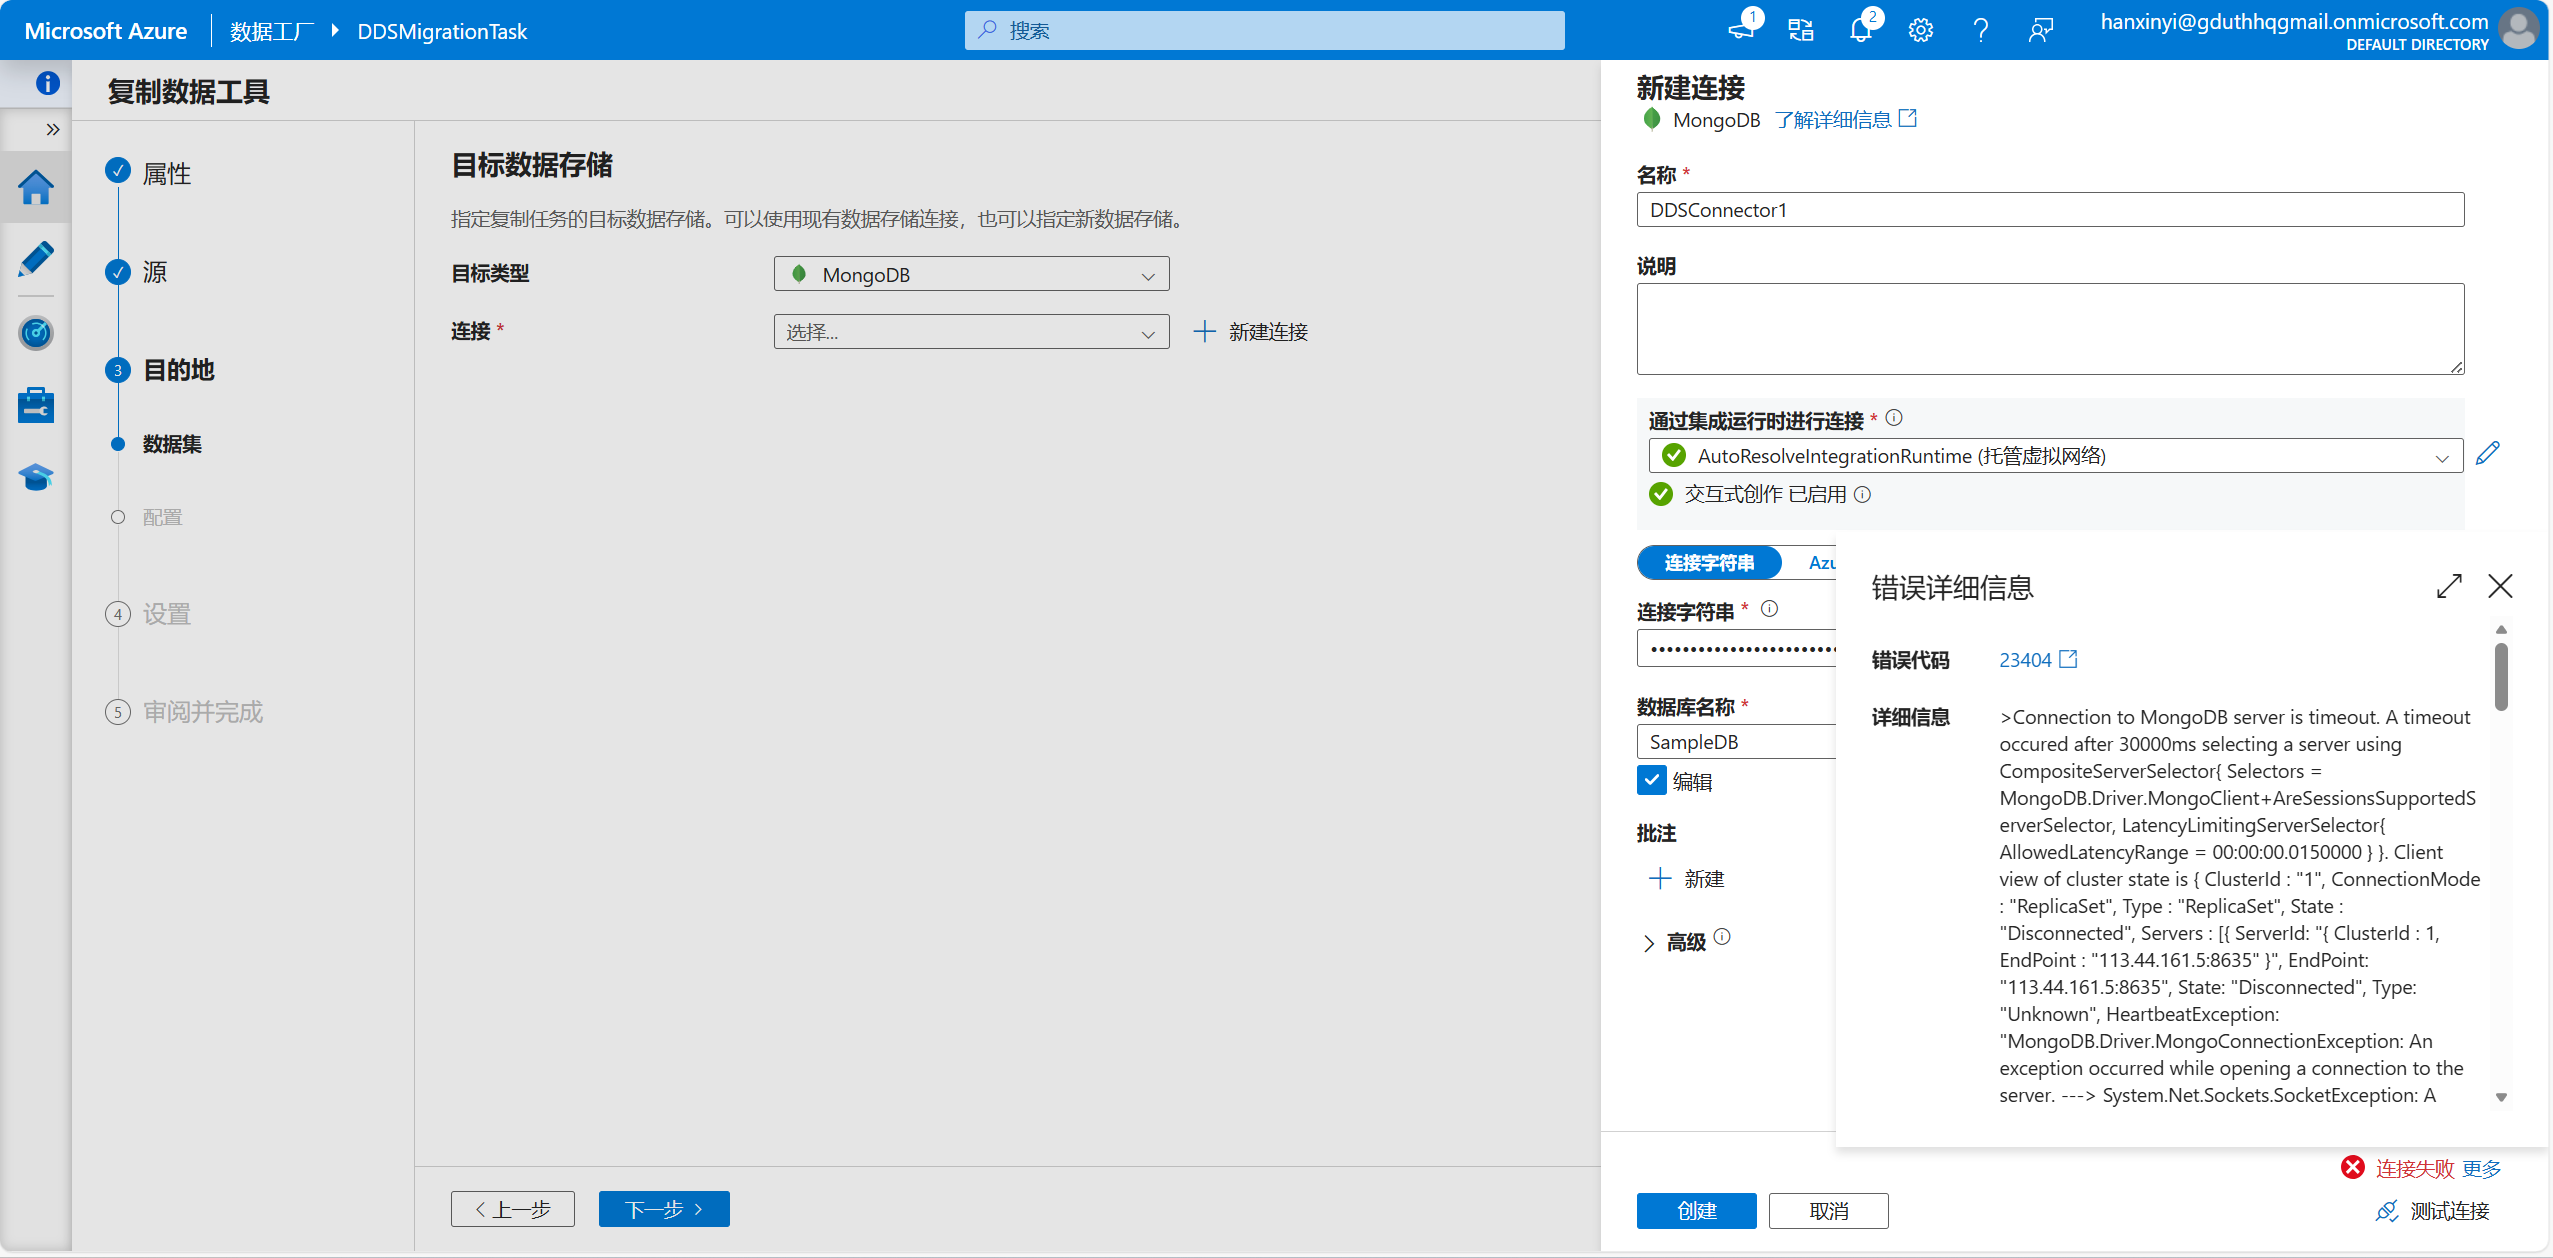This screenshot has height=1258, width=2553.
Task: Uncheck the 编辑 checkbox
Action: pyautogui.click(x=1651, y=781)
